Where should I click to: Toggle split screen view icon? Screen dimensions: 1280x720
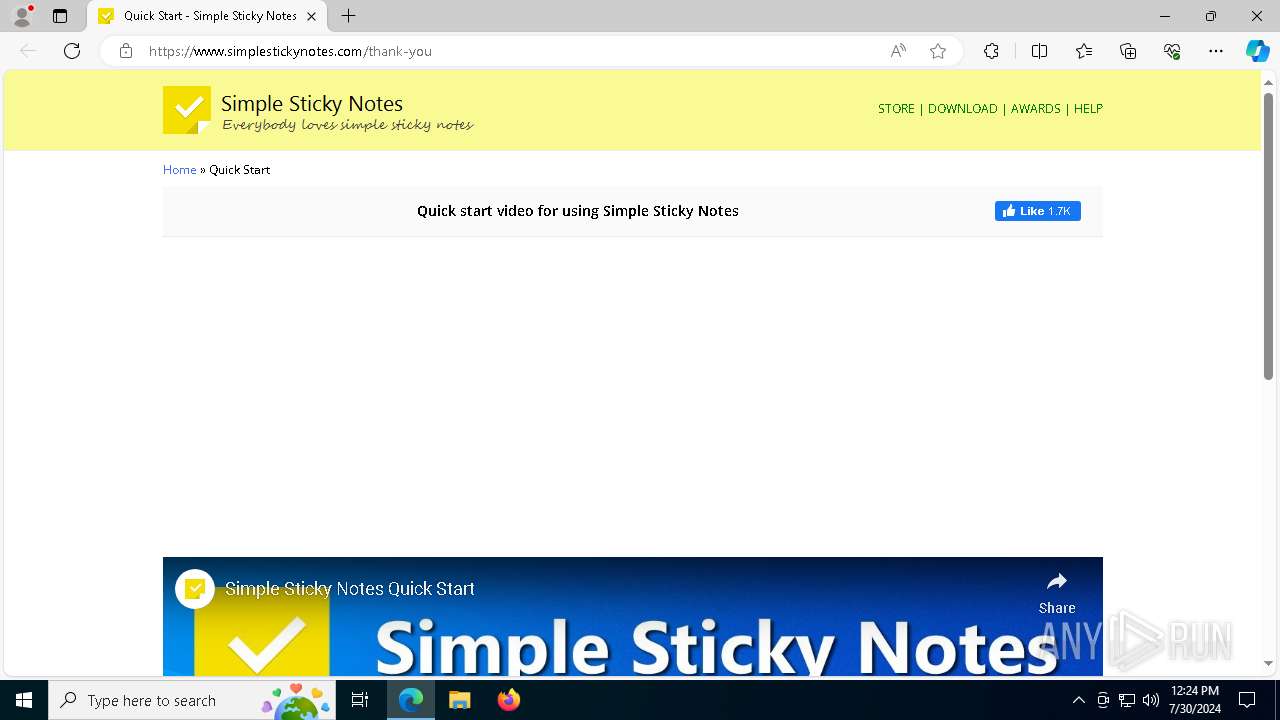[1039, 51]
